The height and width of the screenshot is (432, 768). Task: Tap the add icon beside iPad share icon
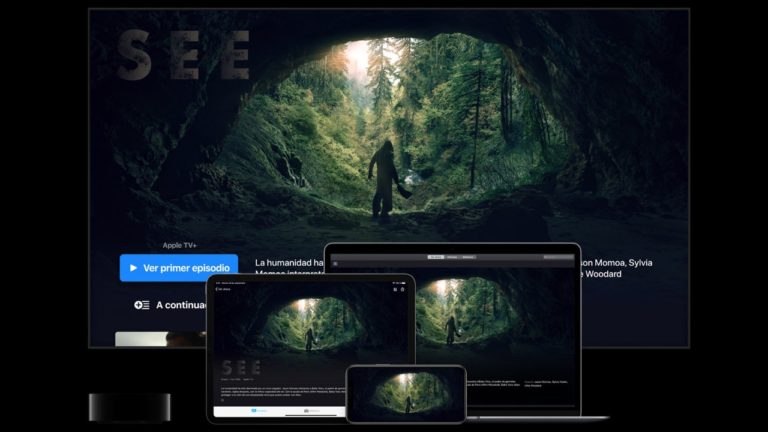click(x=395, y=289)
